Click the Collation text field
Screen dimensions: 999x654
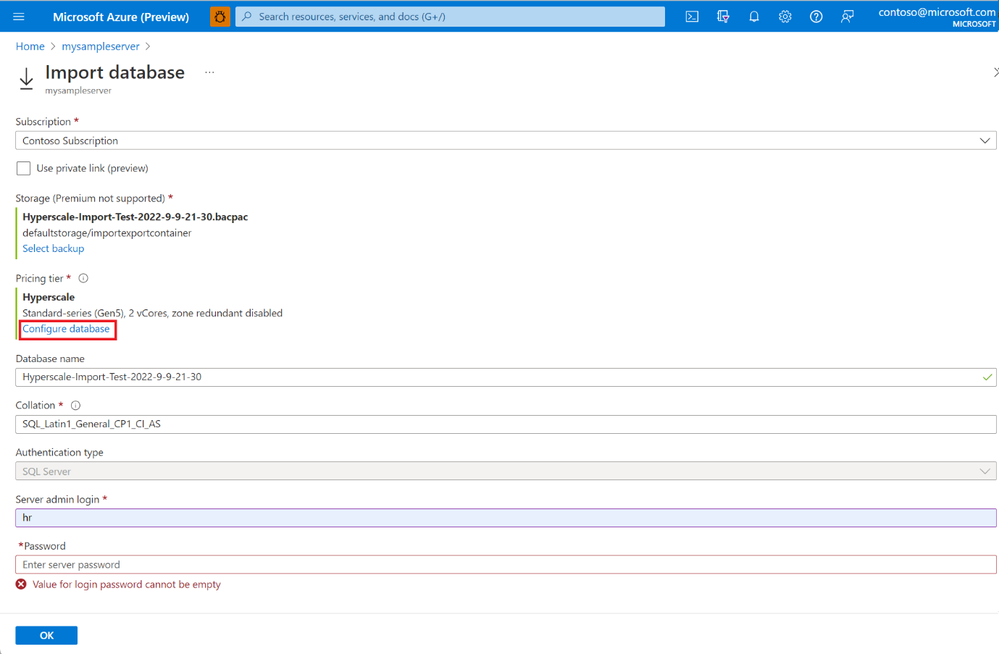(506, 424)
